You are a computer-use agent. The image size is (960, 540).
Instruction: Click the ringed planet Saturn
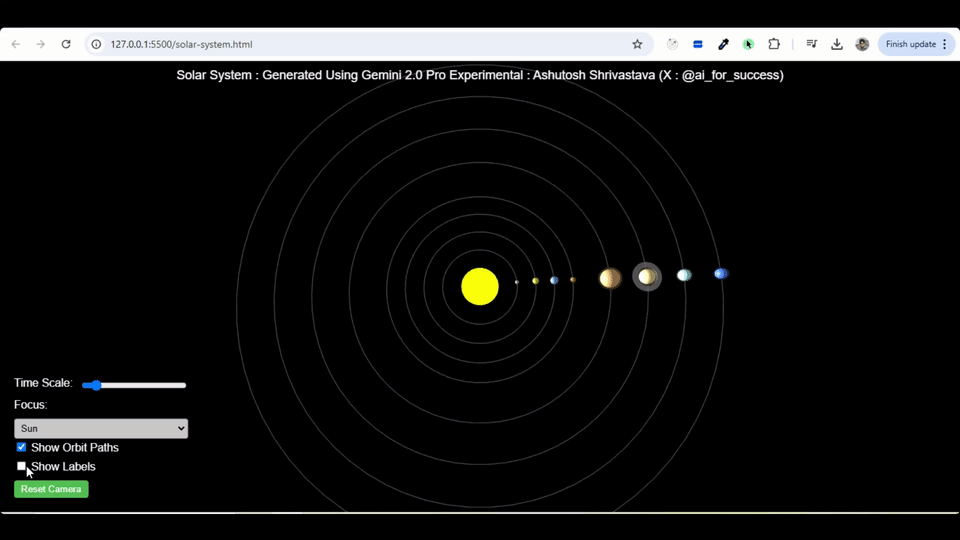647,276
